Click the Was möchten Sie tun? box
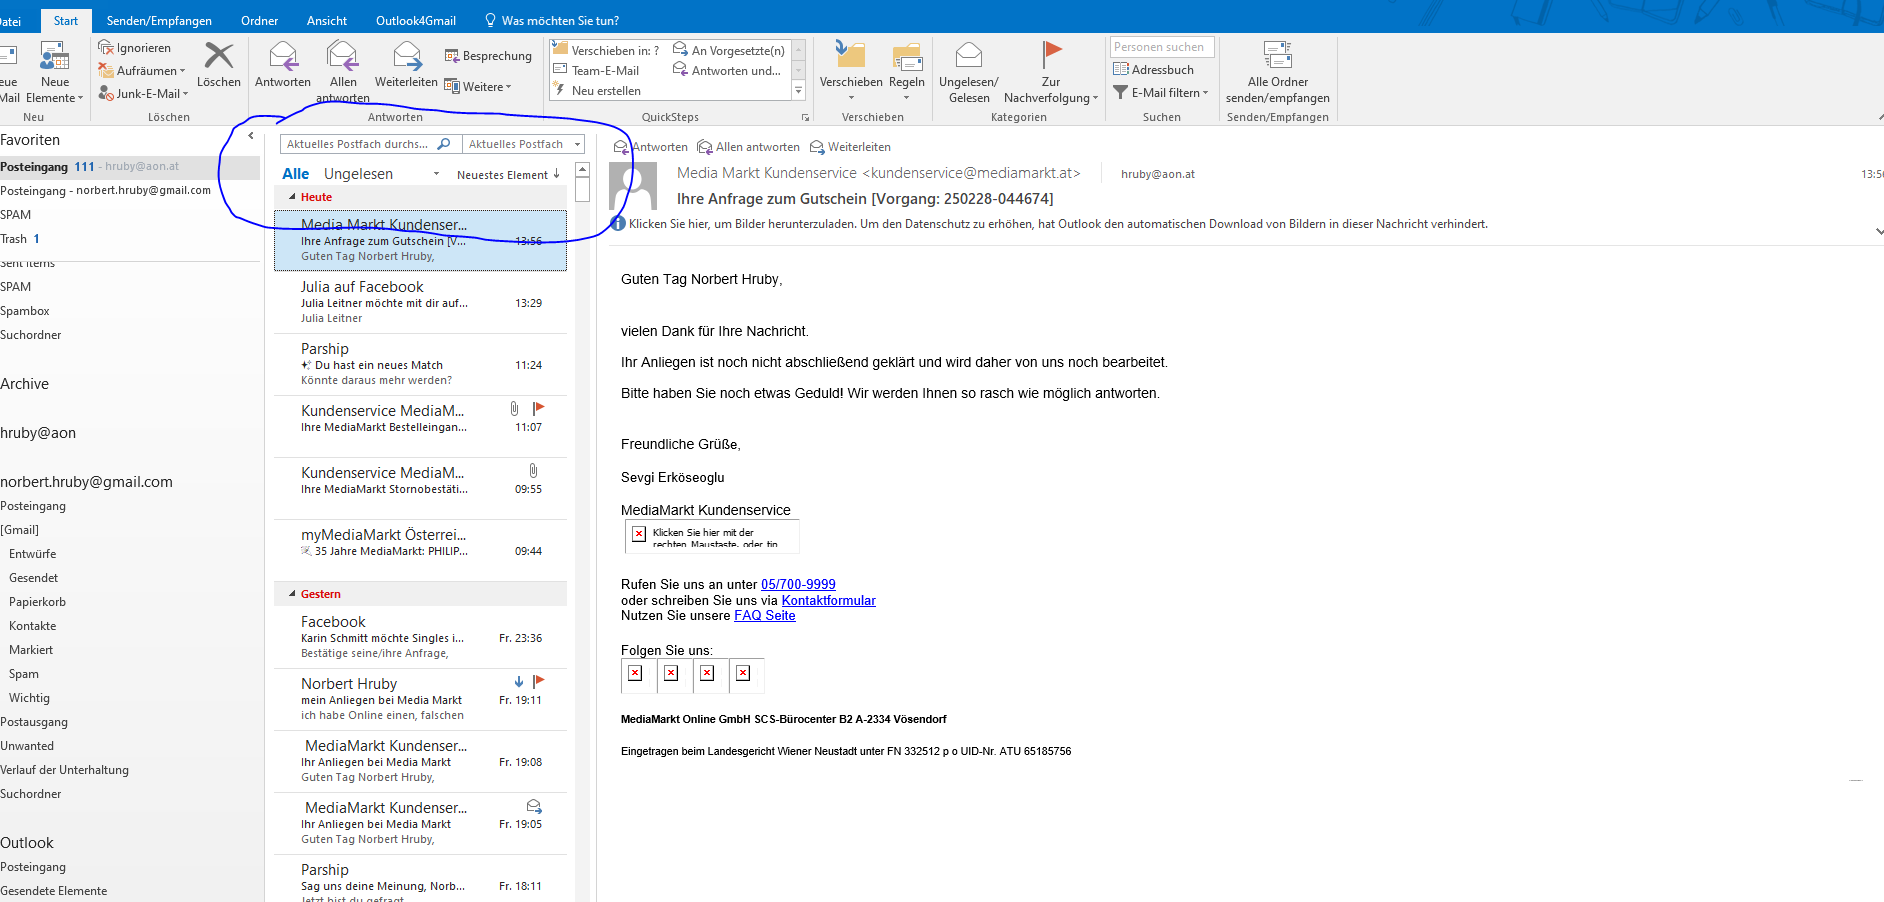1884x902 pixels. pos(552,21)
